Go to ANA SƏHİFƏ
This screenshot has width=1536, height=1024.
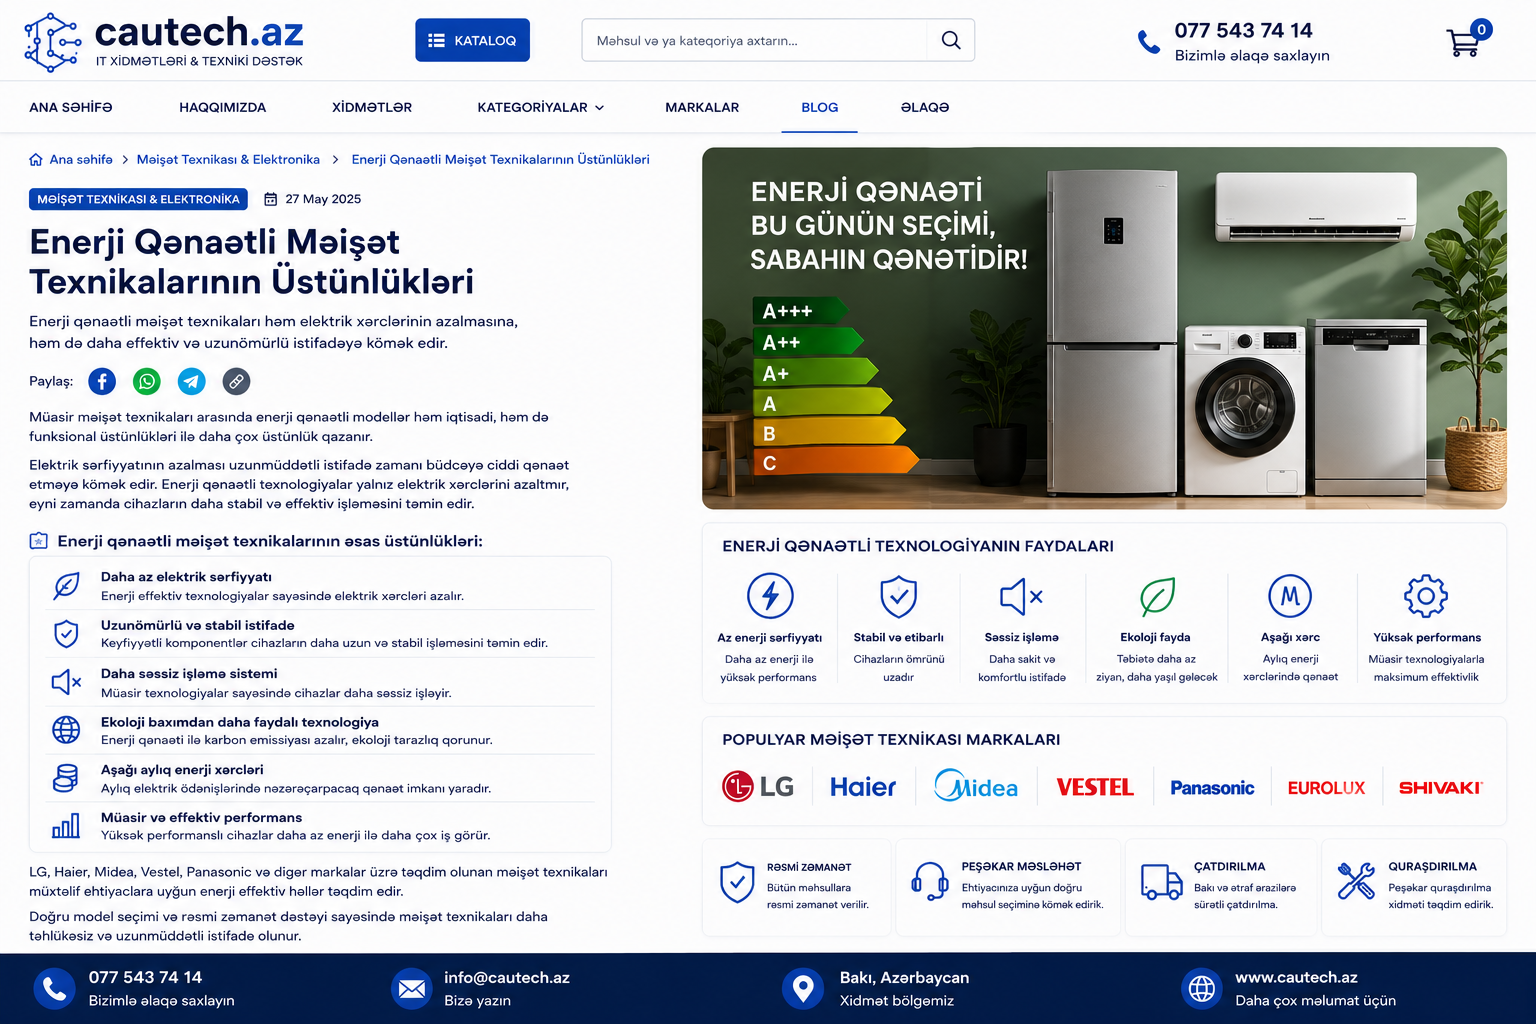coord(71,107)
